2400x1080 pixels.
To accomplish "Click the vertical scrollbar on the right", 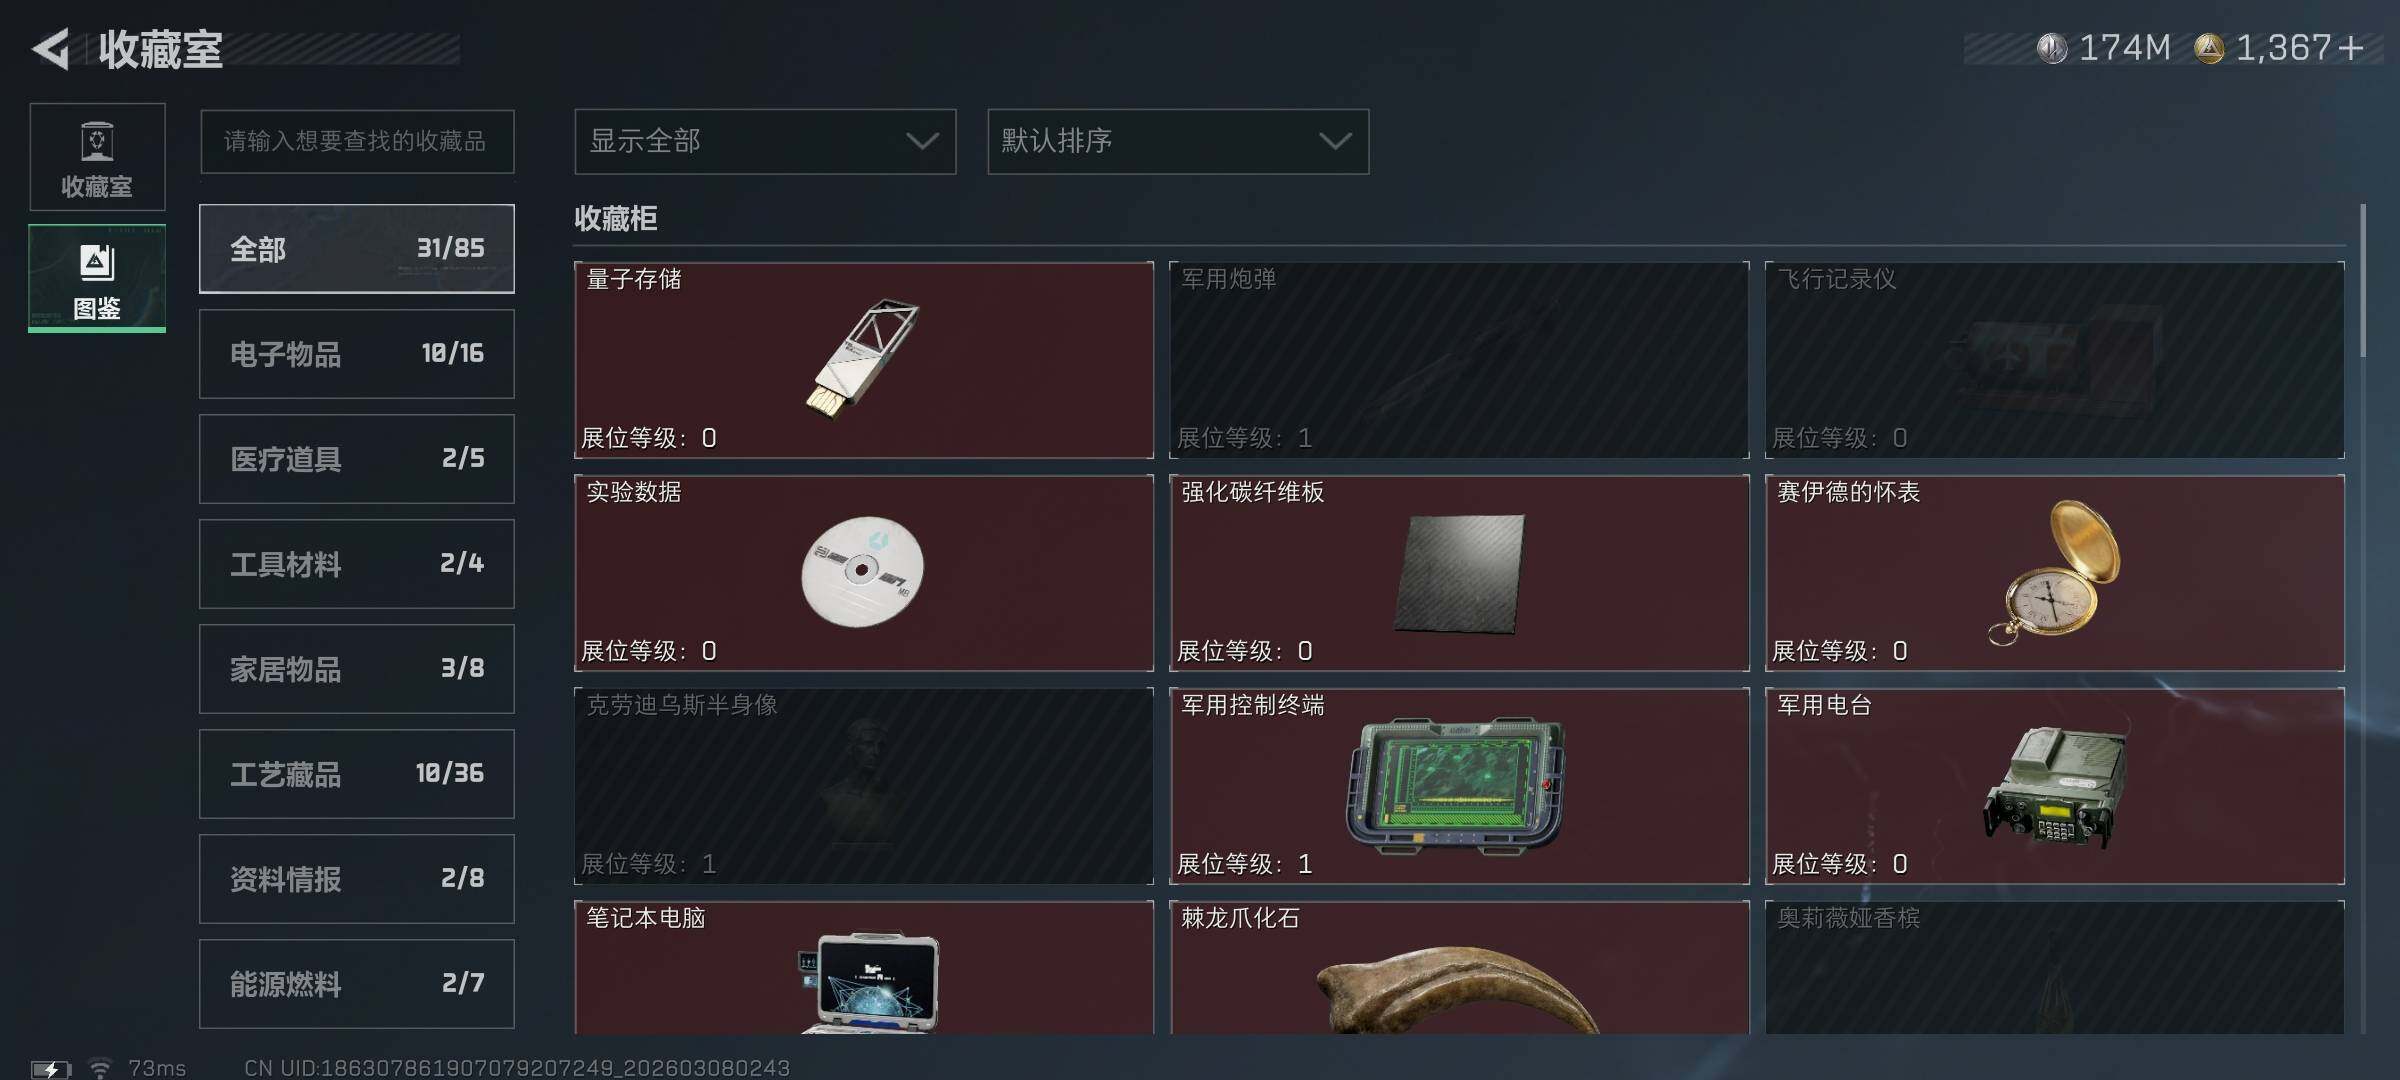I will pyautogui.click(x=2363, y=280).
